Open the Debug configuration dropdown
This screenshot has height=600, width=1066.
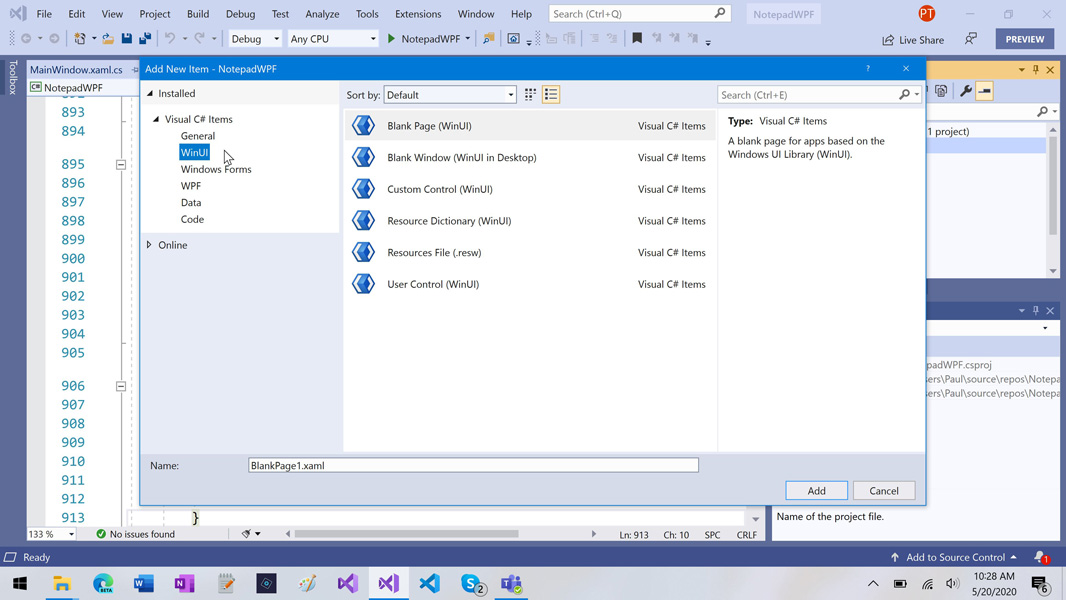[x=254, y=39]
